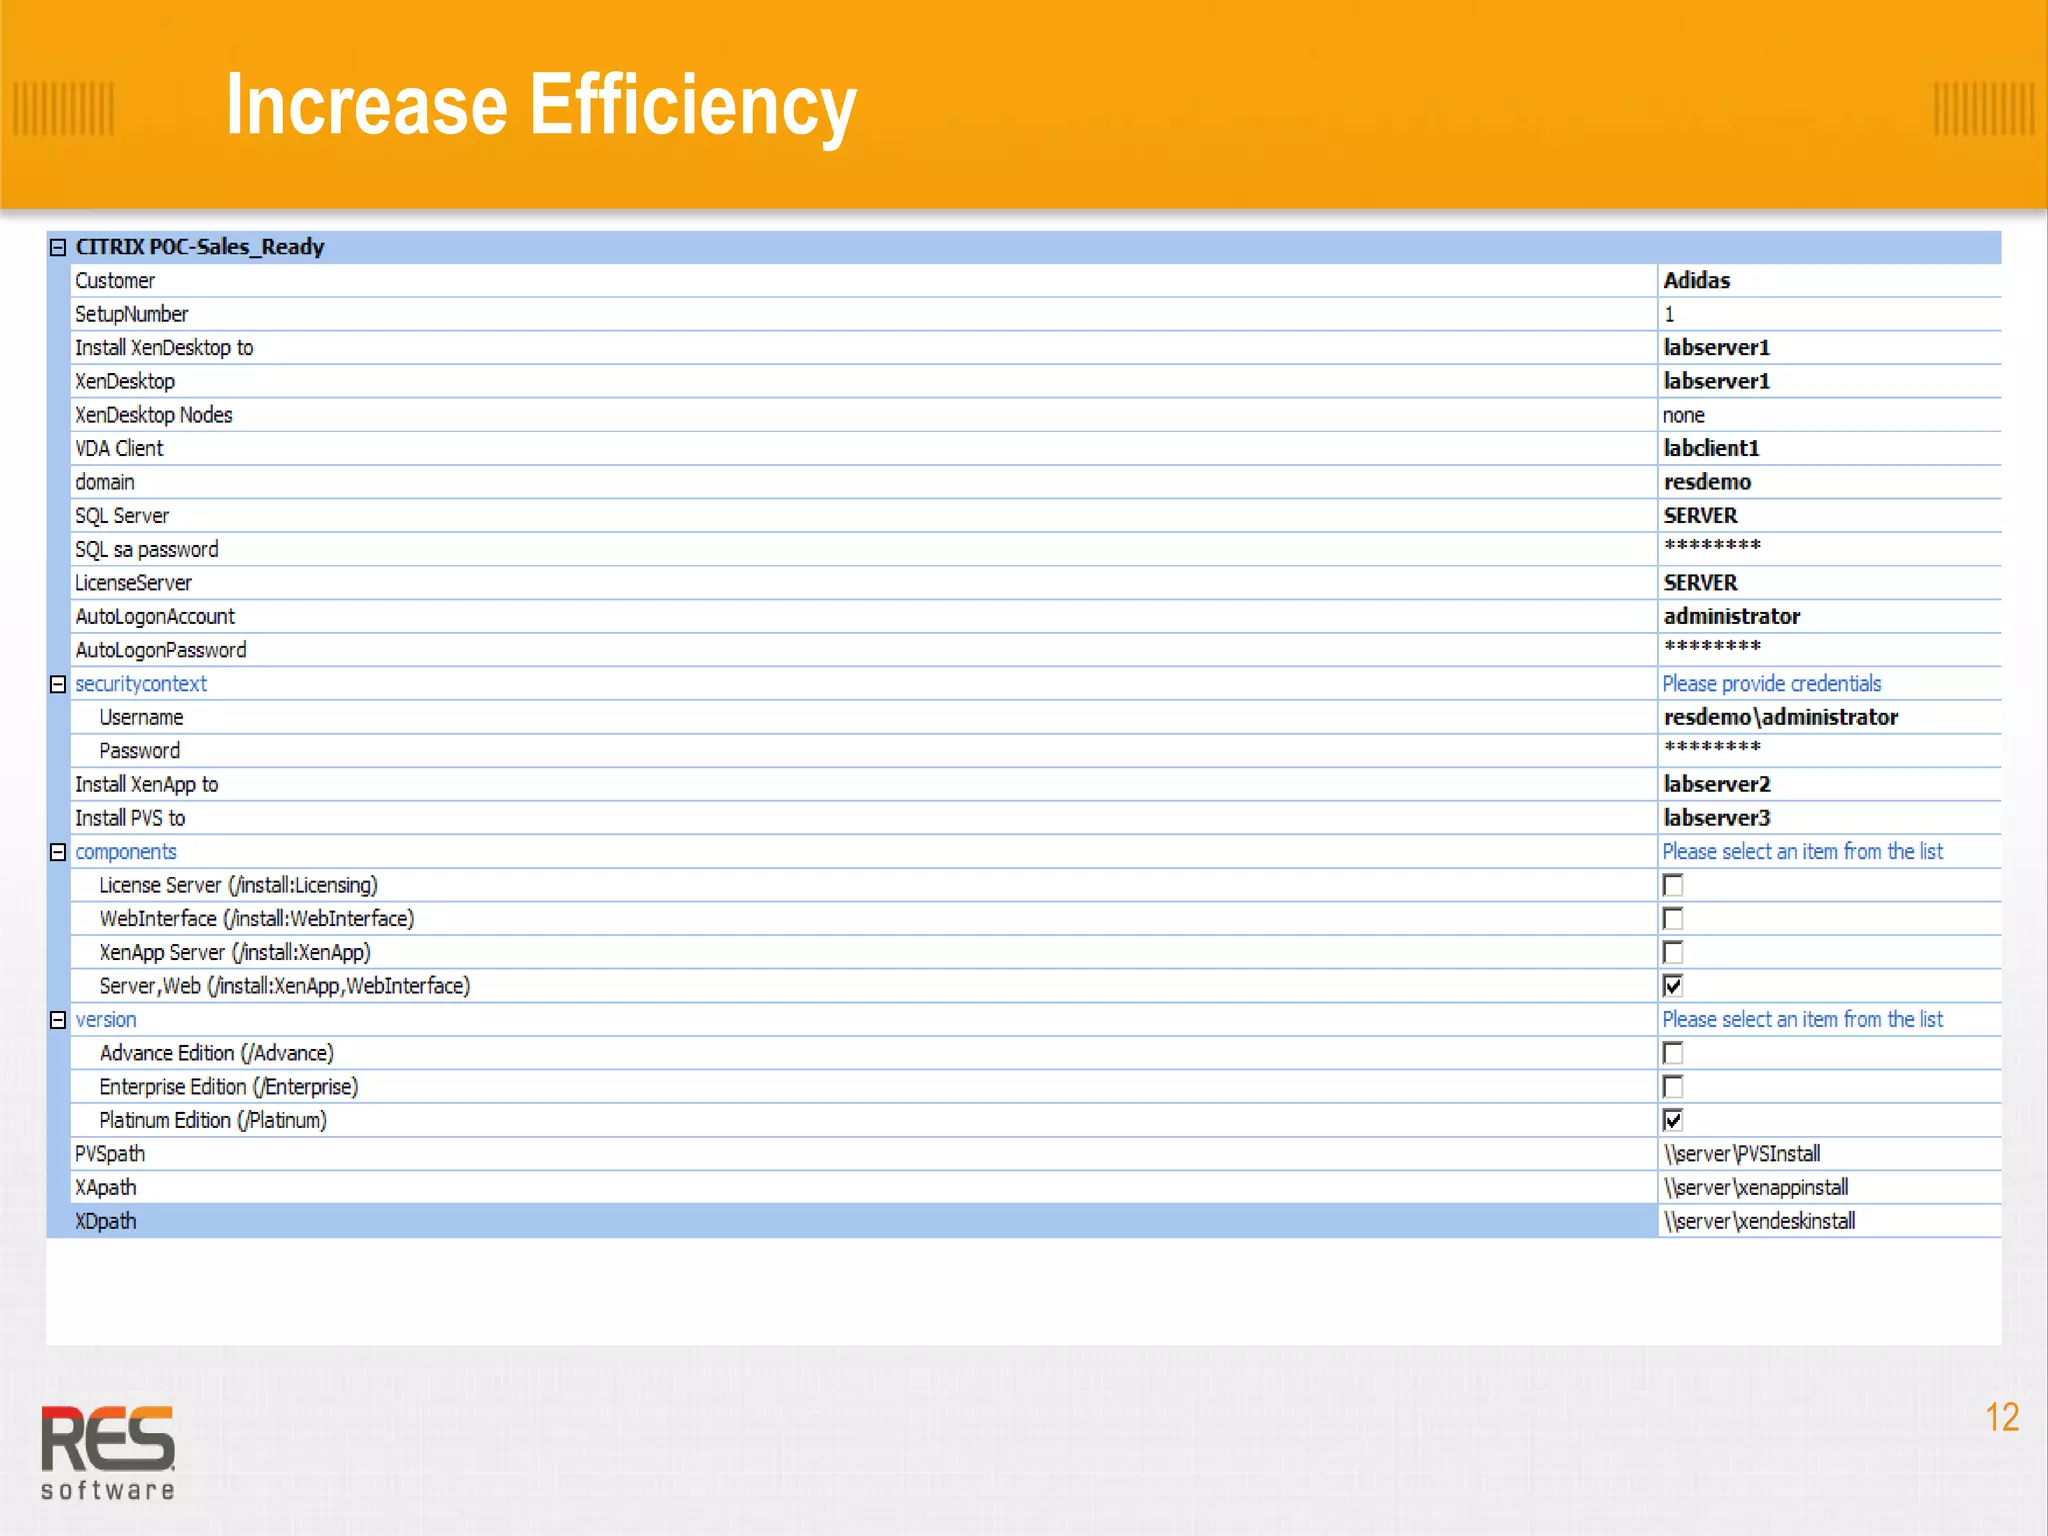Image resolution: width=2048 pixels, height=1536 pixels.
Task: Select the Username row label
Action: 141,718
